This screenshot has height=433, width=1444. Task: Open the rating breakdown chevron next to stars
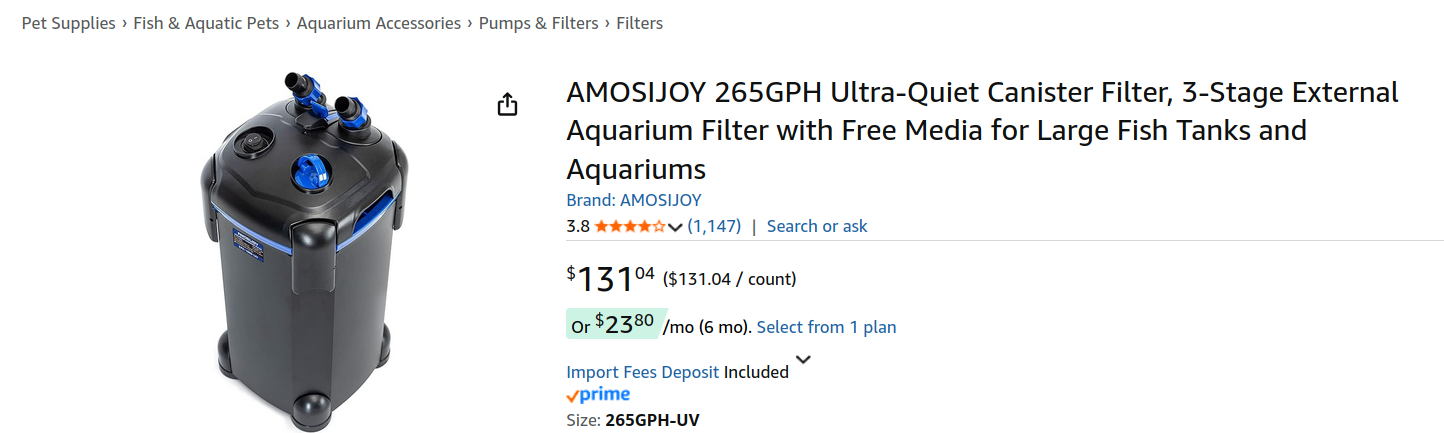676,227
